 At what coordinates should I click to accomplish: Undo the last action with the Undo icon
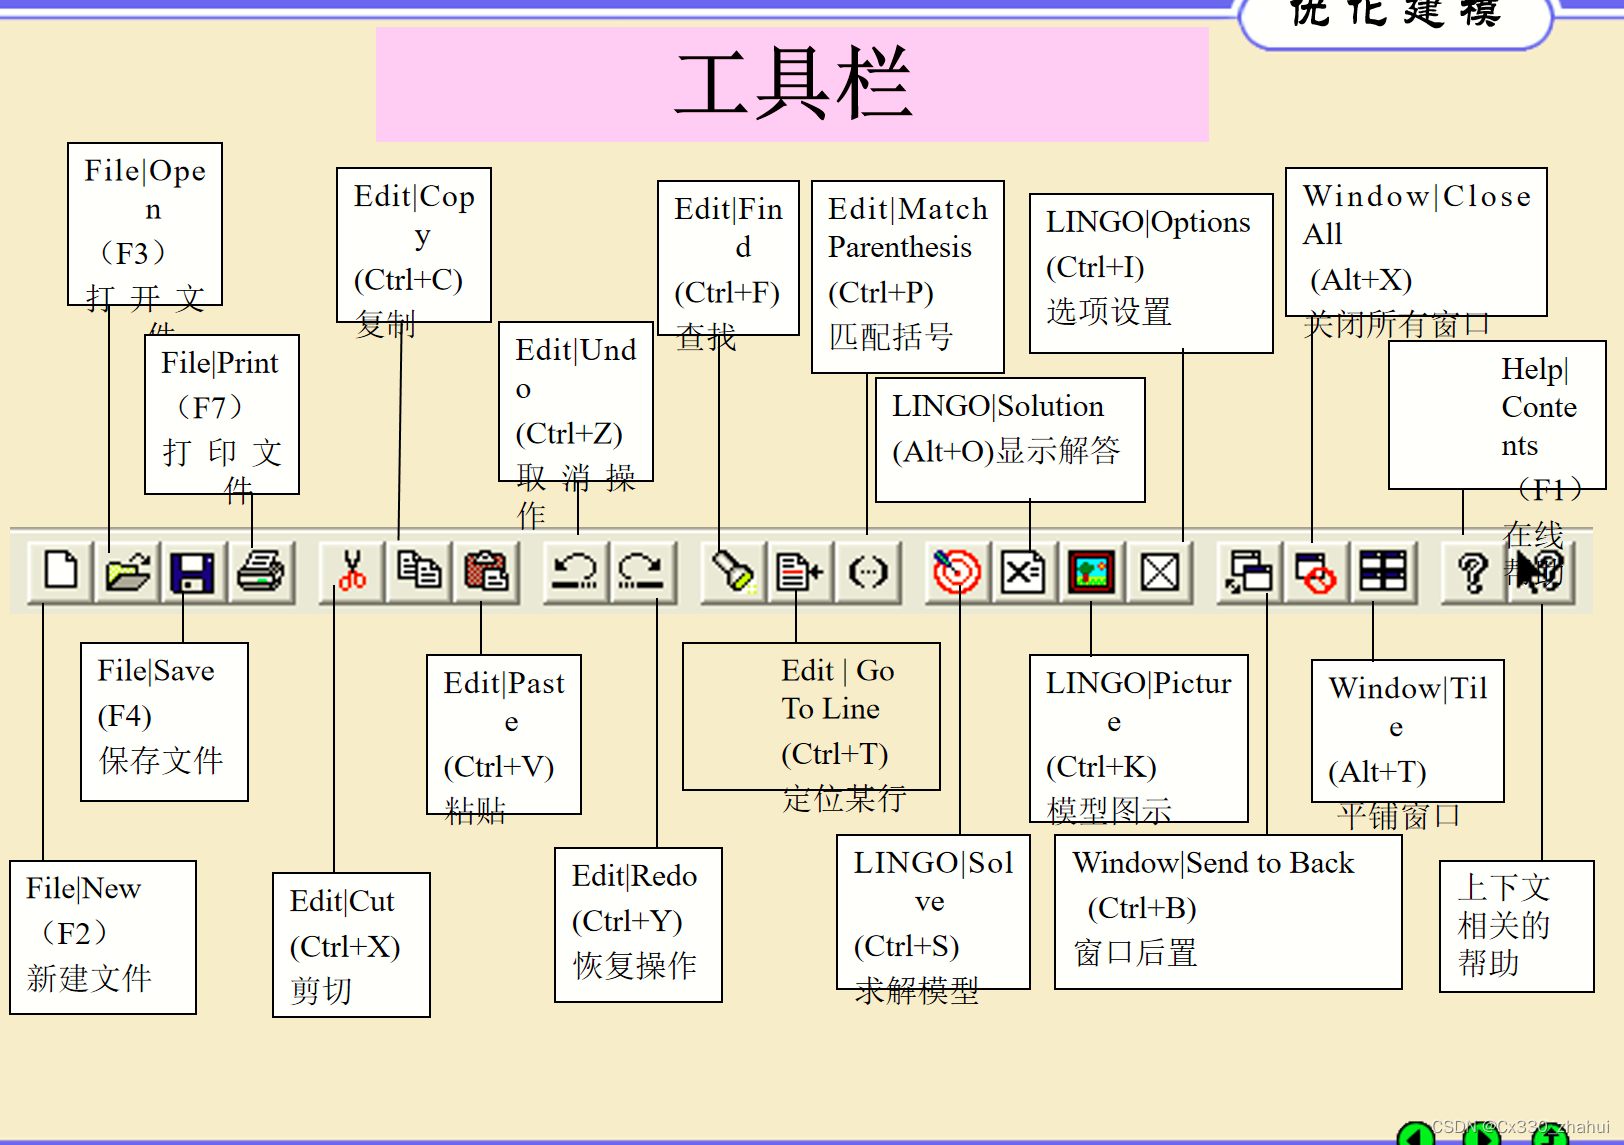575,572
